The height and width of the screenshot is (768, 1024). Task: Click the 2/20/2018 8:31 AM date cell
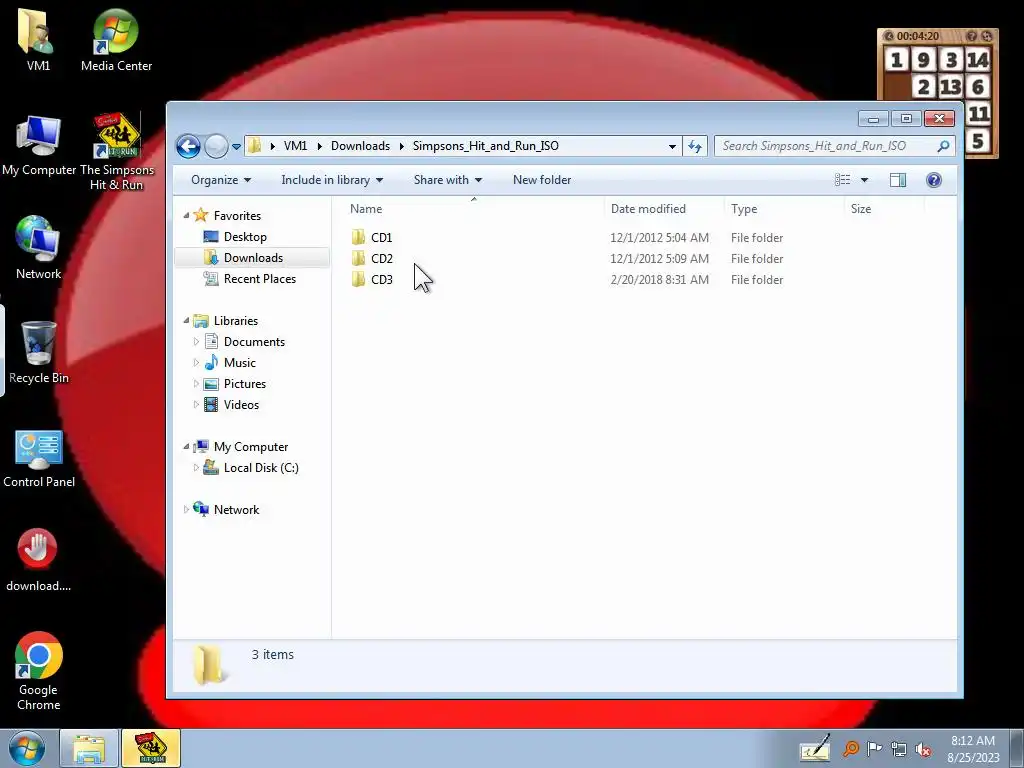pyautogui.click(x=660, y=280)
